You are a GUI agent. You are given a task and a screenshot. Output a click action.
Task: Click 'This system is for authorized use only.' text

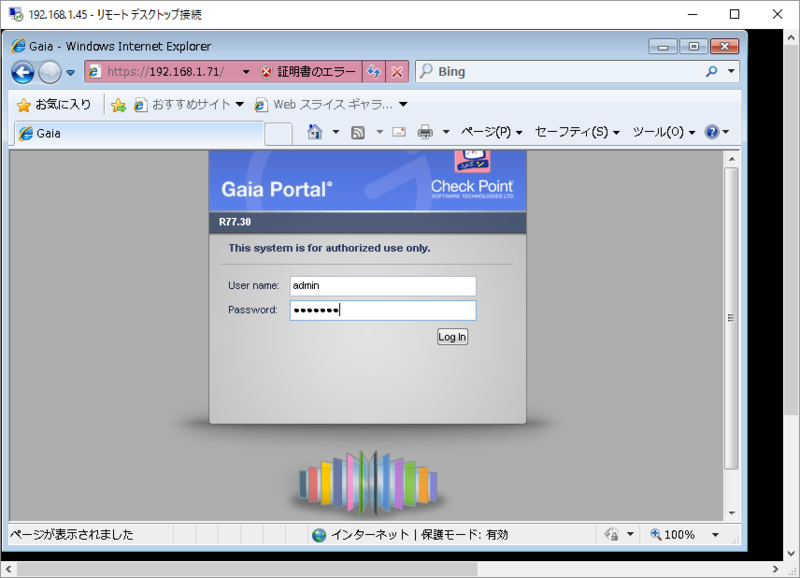[x=329, y=248]
